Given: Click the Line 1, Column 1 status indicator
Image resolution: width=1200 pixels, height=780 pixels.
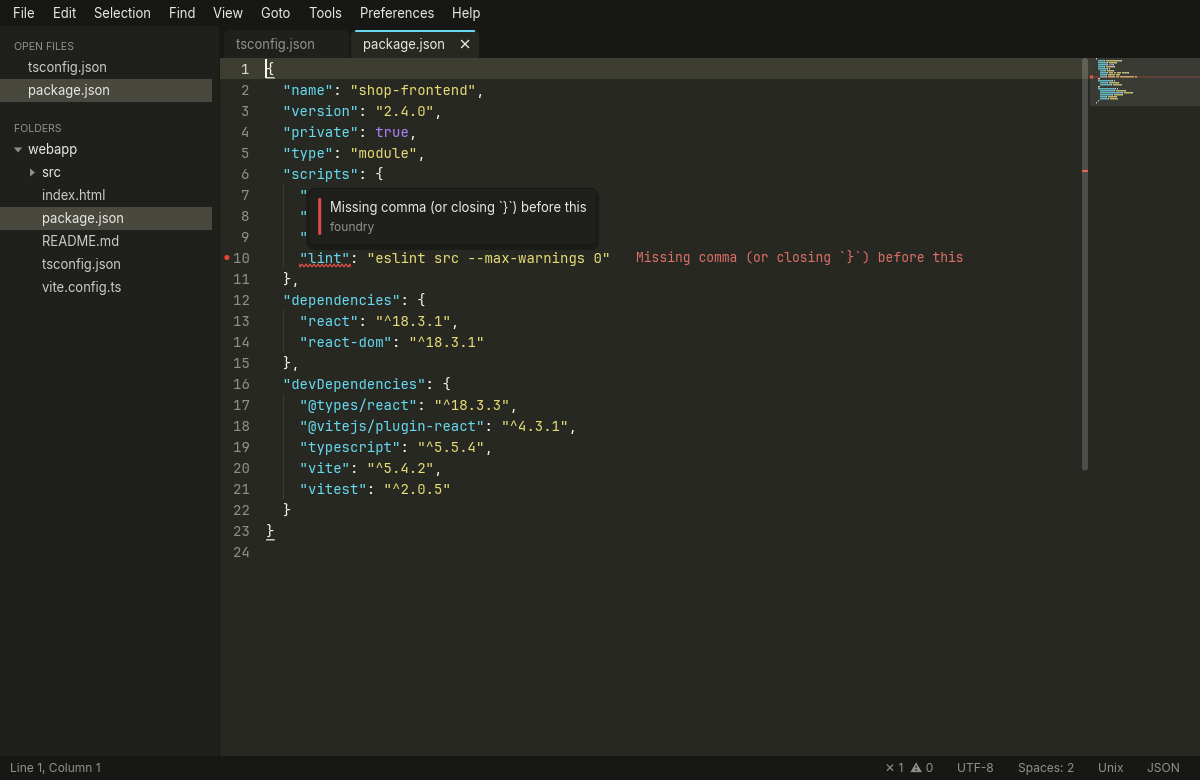Looking at the screenshot, I should (x=56, y=768).
